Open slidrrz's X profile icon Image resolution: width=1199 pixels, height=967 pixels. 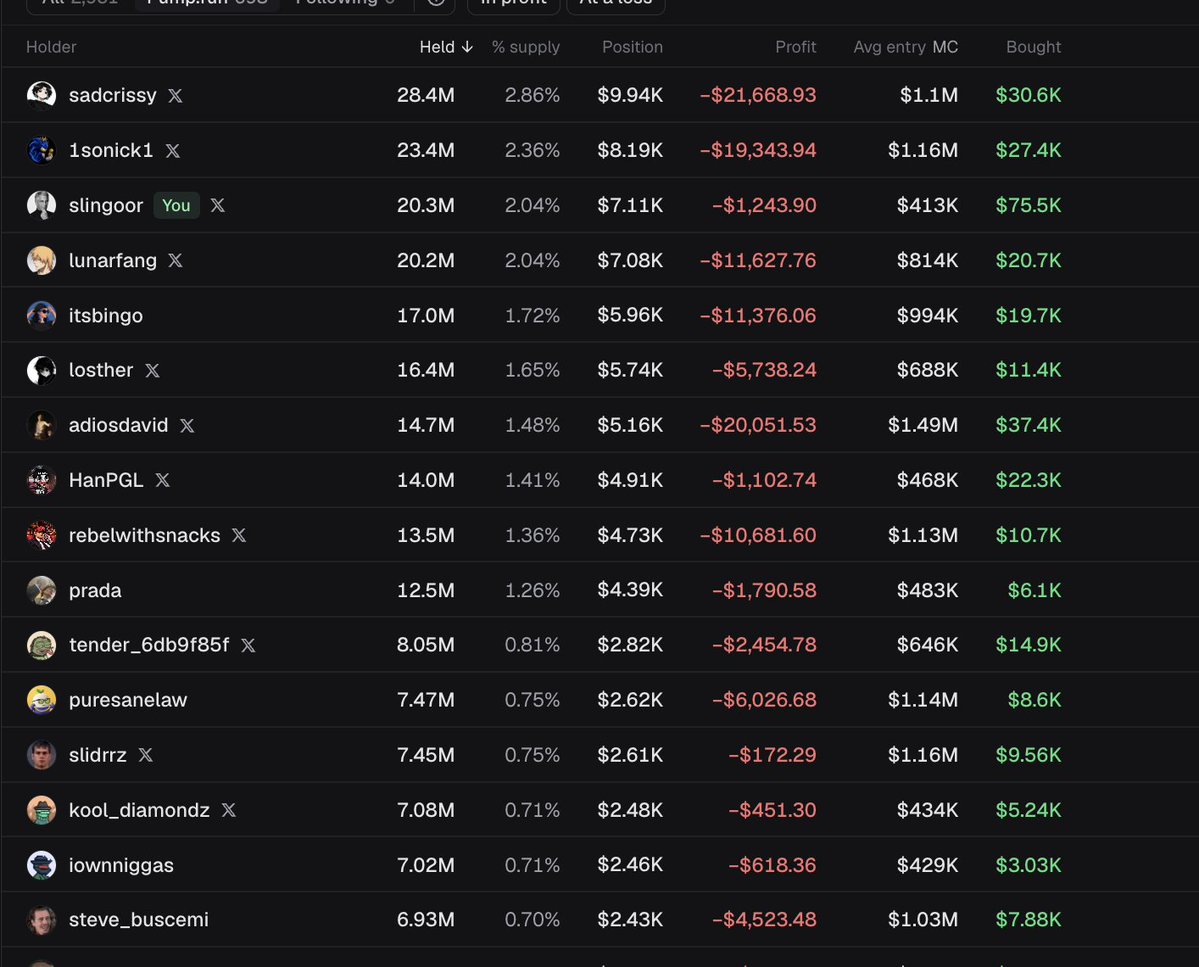pos(145,755)
